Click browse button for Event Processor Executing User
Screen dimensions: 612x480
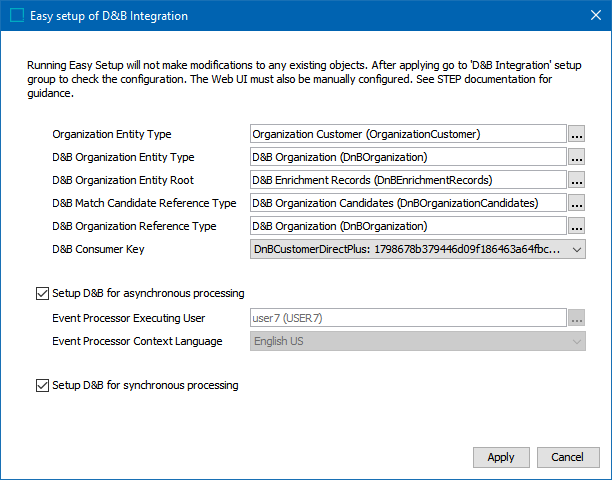577,318
